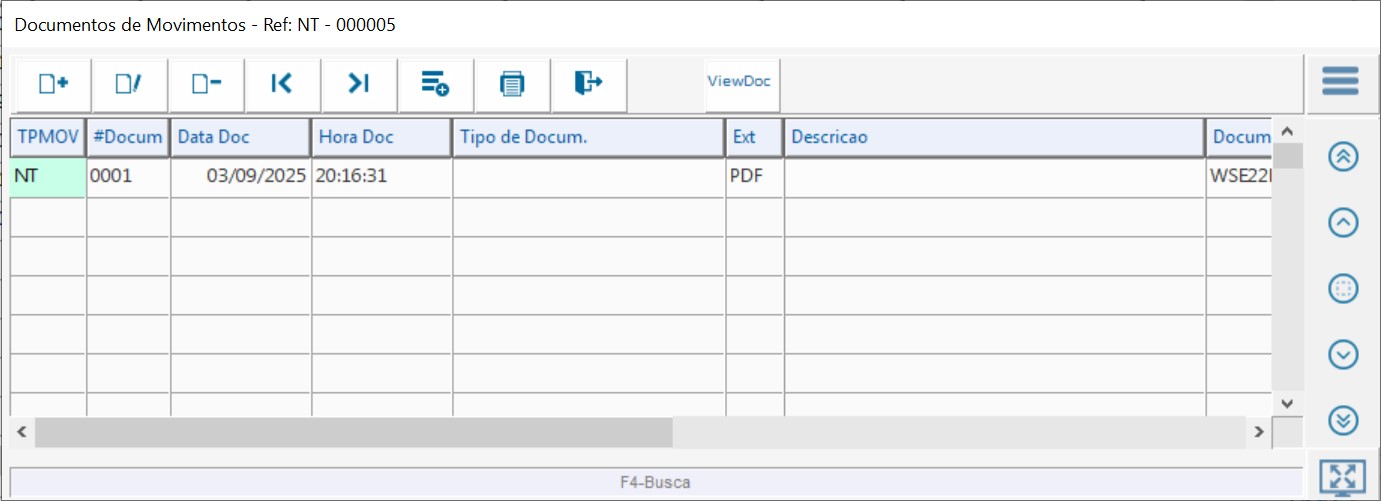
Task: Click the exit door icon
Action: pos(588,85)
